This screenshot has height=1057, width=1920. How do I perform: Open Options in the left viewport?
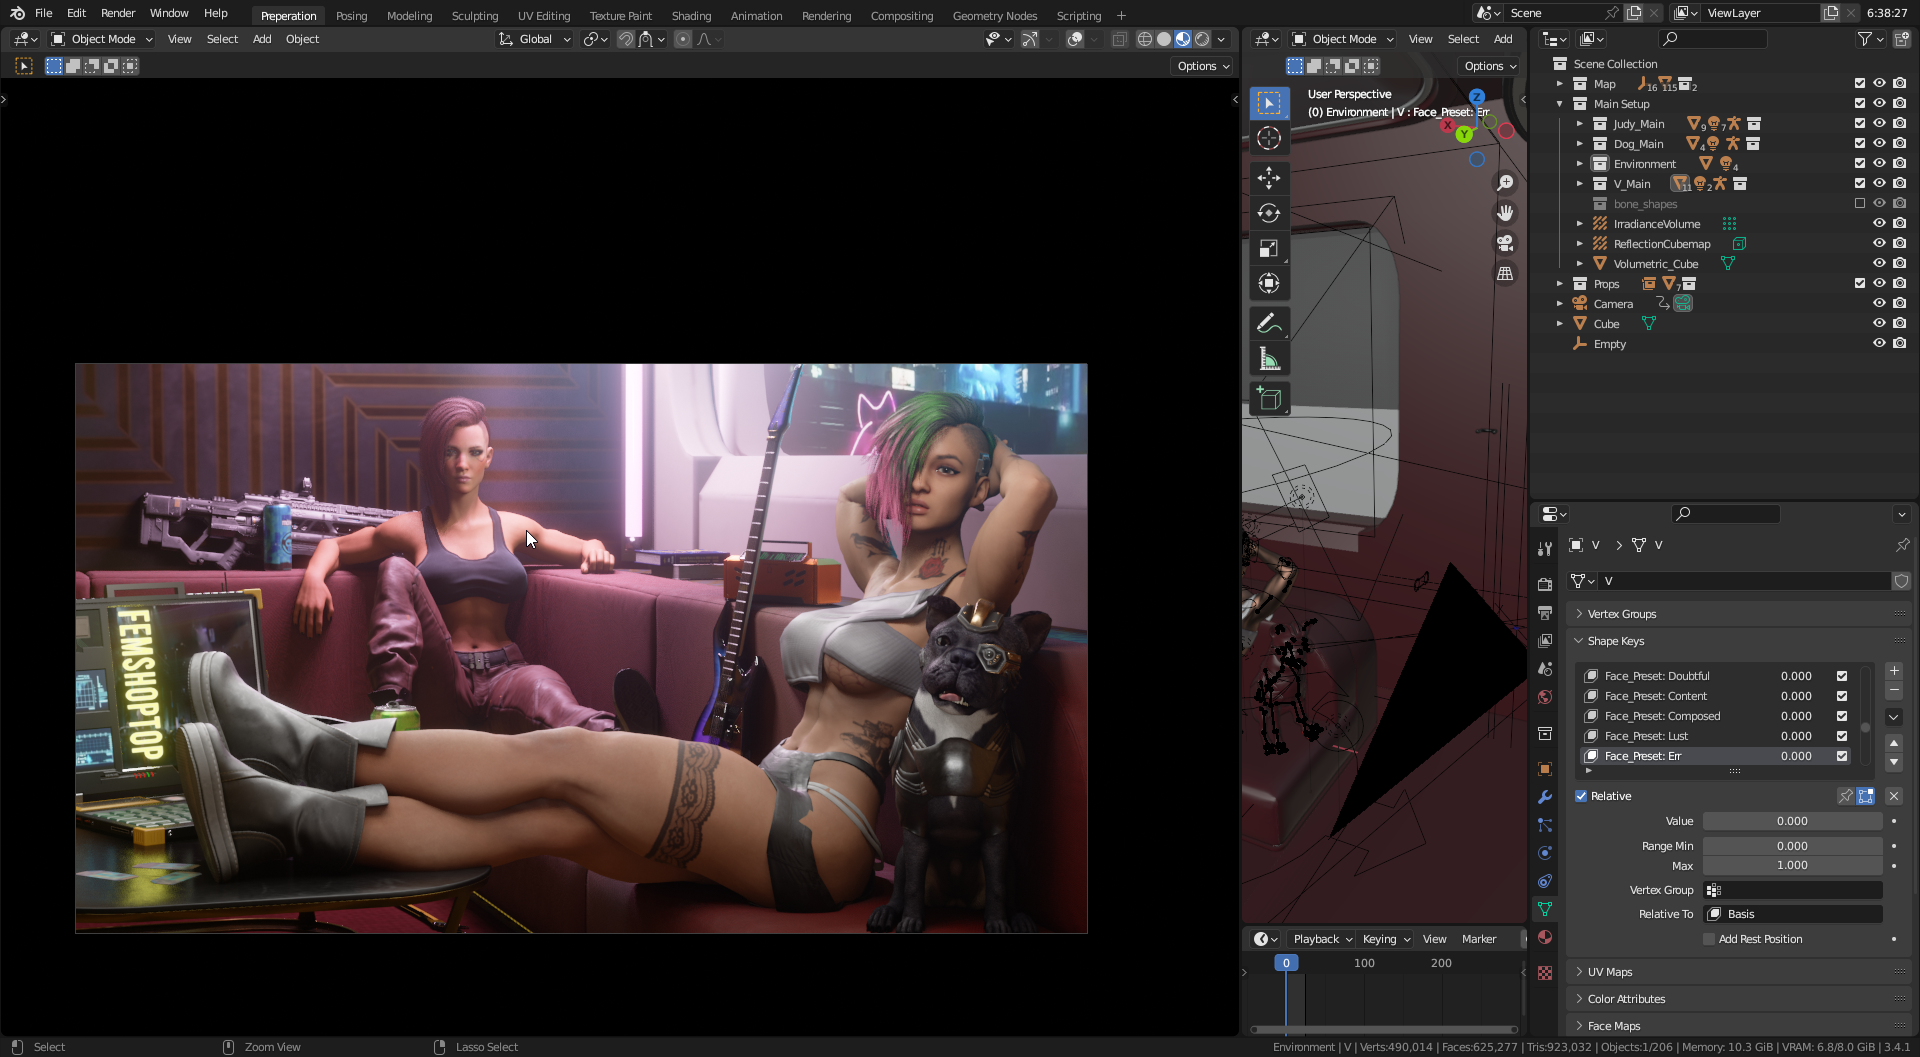tap(1201, 66)
